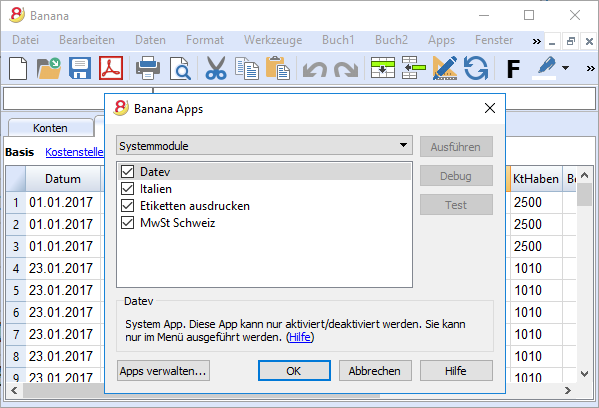Screen dimensions: 599x408
Task: Restore the inner document window
Action: coord(571,41)
